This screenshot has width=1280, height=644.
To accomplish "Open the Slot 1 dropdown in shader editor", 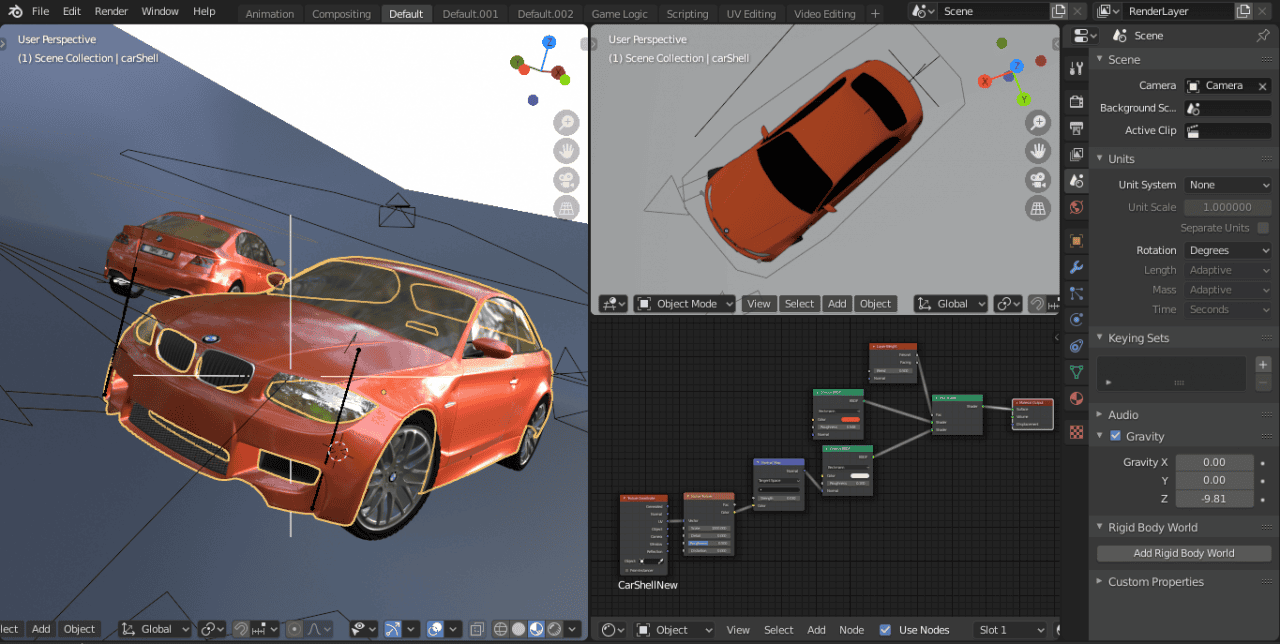I will (1009, 629).
